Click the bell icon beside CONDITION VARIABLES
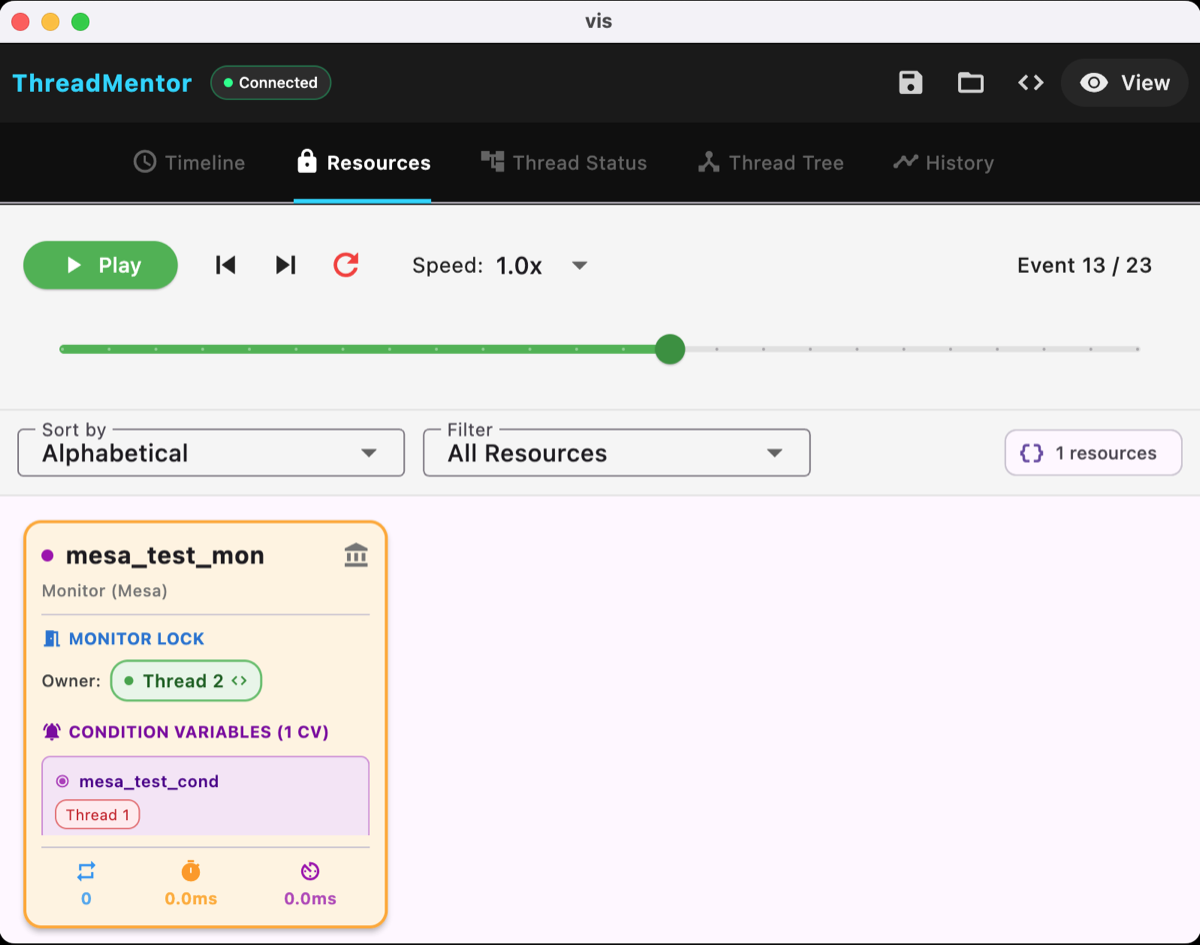1200x945 pixels. pyautogui.click(x=52, y=732)
